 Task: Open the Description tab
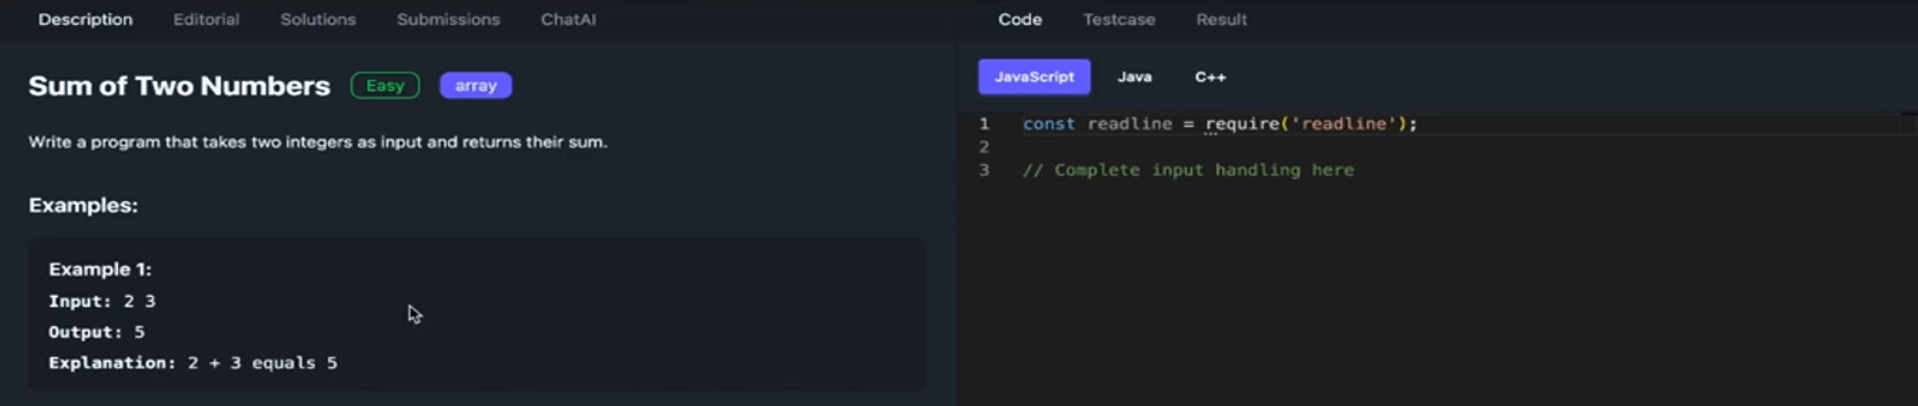(x=85, y=19)
